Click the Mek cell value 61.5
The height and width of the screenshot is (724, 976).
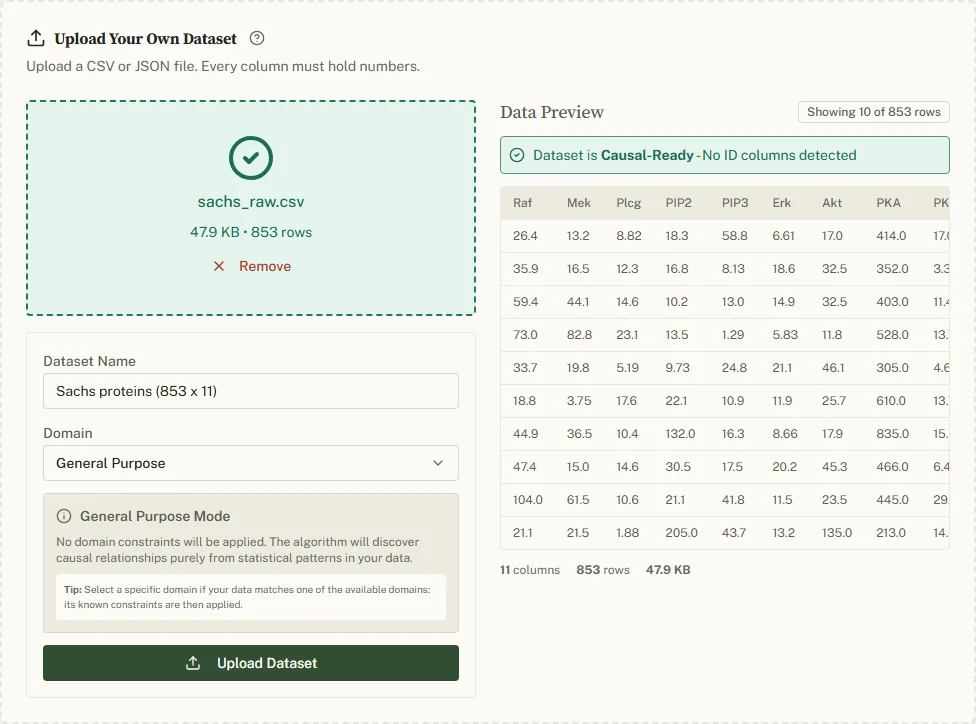[x=578, y=500]
